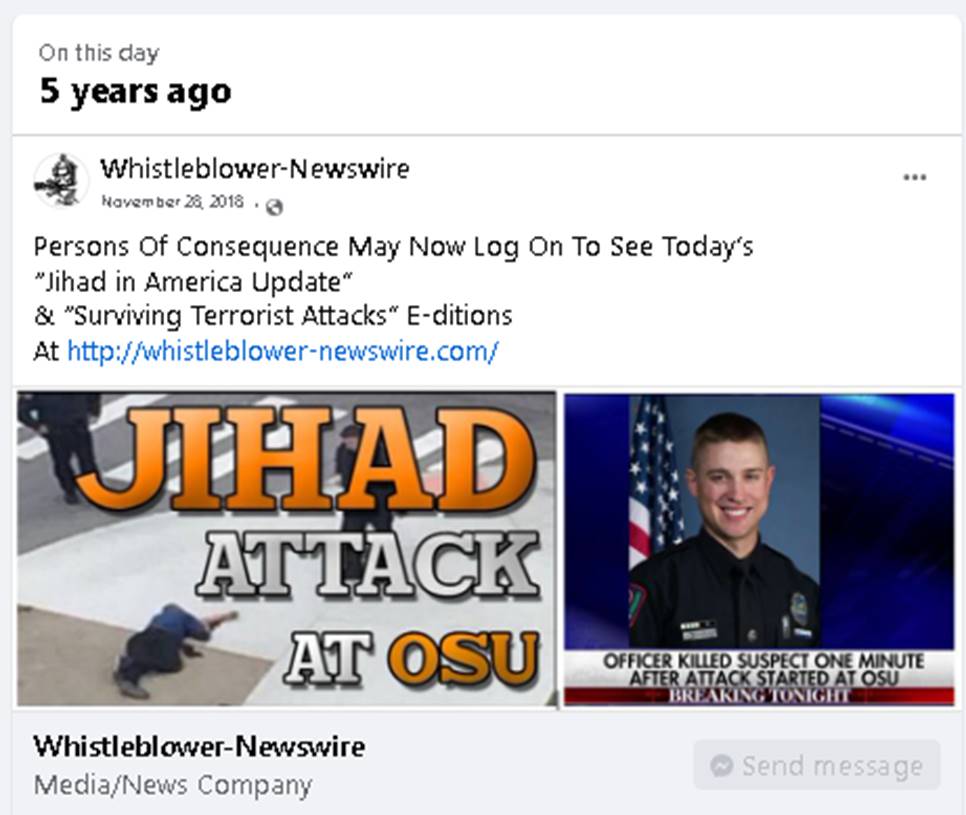Open the whistleblower-newswire.com link
This screenshot has height=815, width=966.
tap(282, 351)
